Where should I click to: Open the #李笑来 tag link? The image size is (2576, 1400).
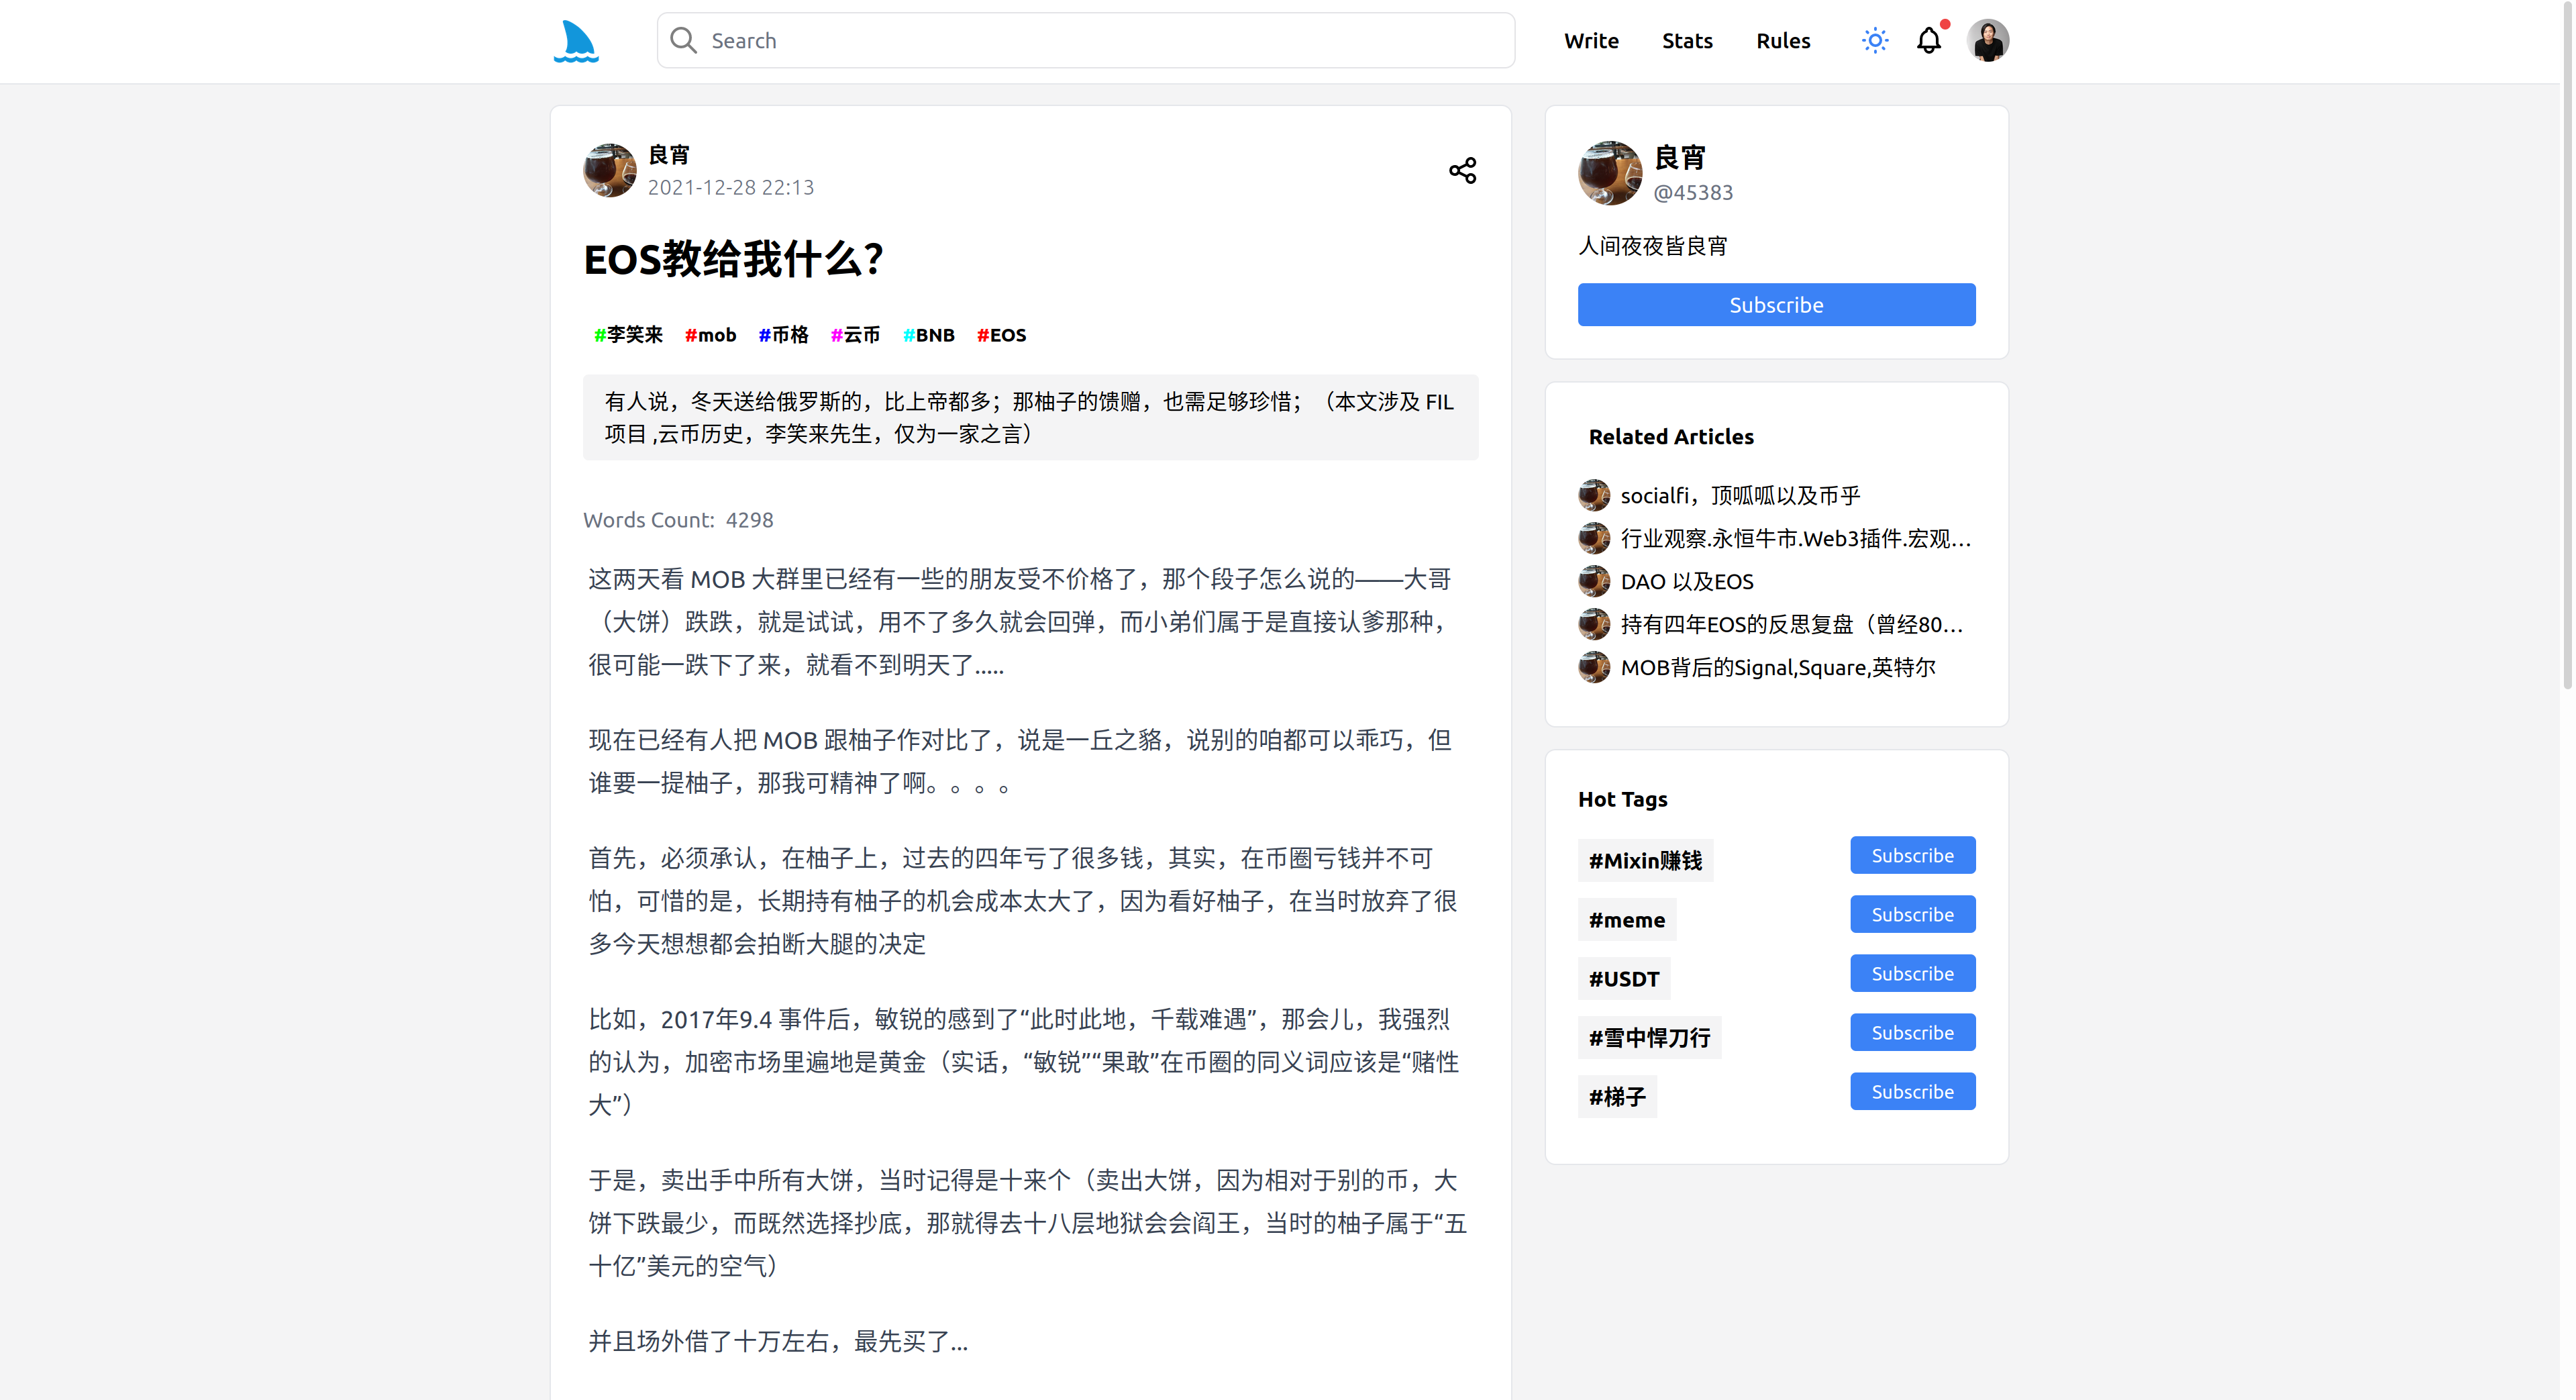tap(628, 335)
